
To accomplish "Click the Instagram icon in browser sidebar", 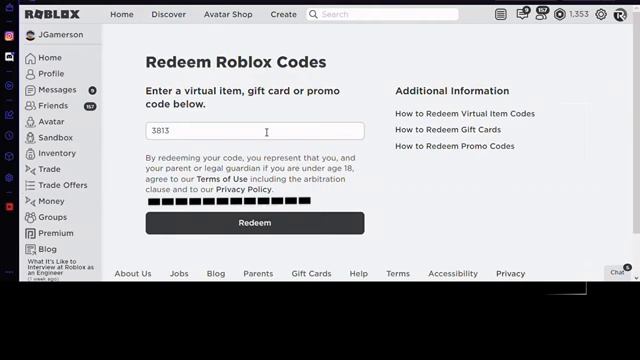I will pyautogui.click(x=9, y=36).
